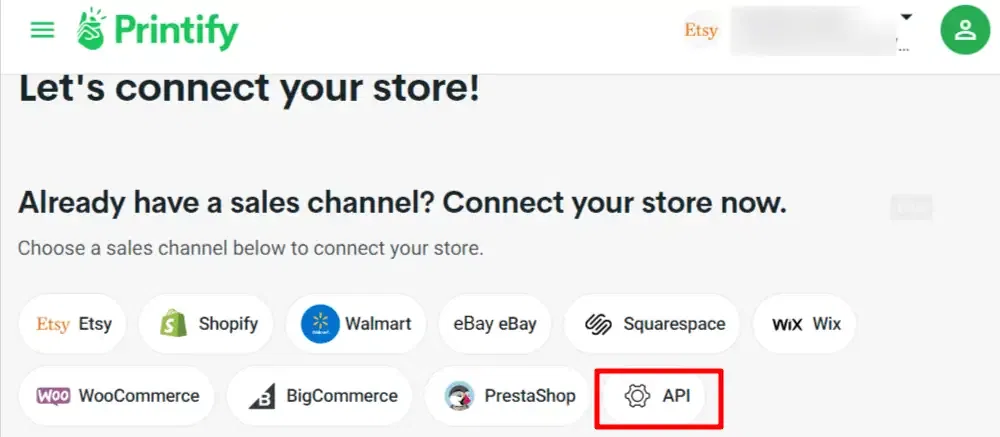Select the Etsy sales channel
This screenshot has height=437, width=1000.
click(75, 324)
